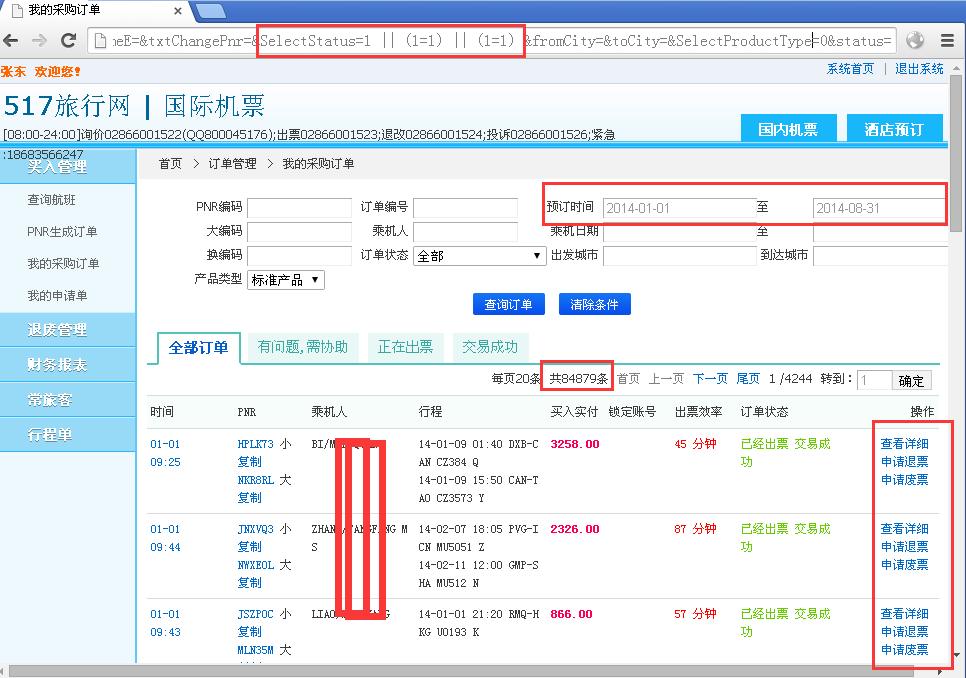Image resolution: width=966 pixels, height=678 pixels.
Task: Close the 我的采购订单 browser tab
Action: [177, 11]
